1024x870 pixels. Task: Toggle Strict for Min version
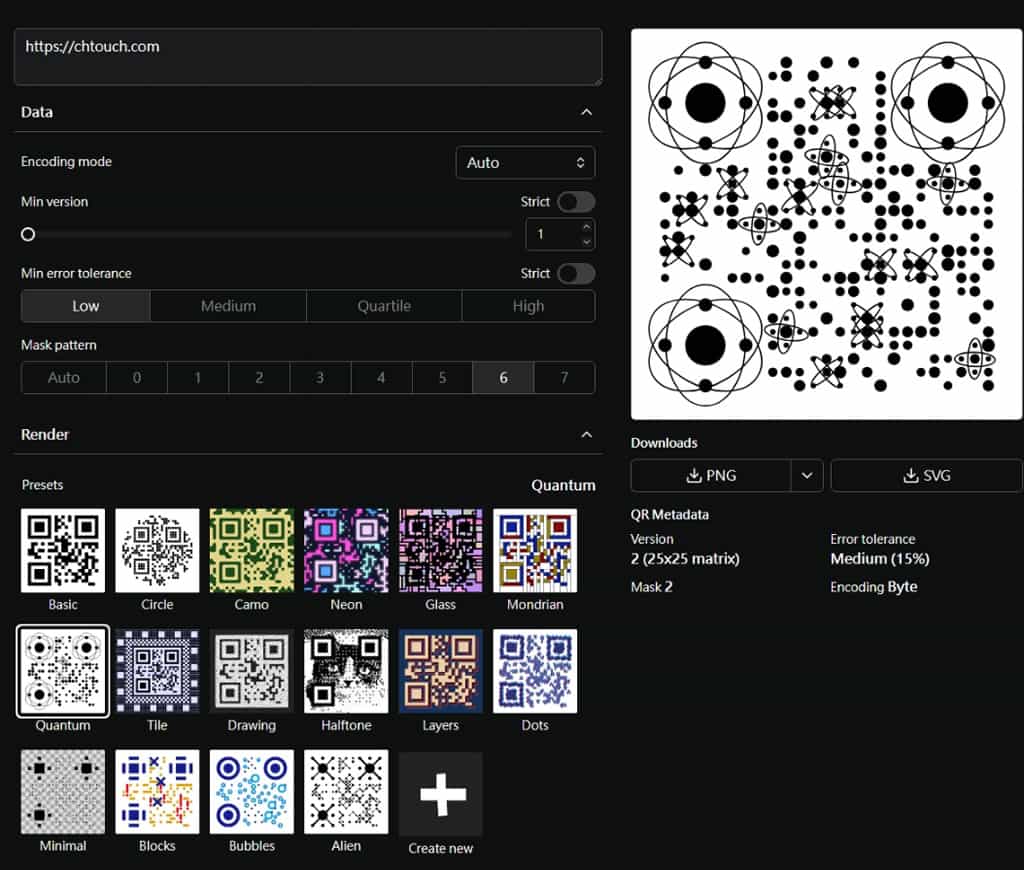(576, 202)
